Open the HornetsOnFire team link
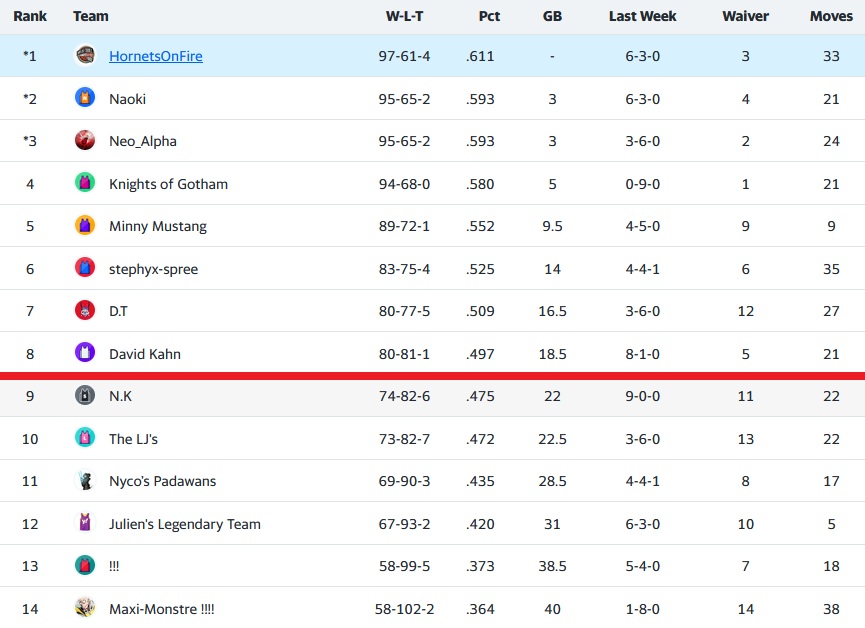Image resolution: width=865 pixels, height=628 pixels. point(155,56)
